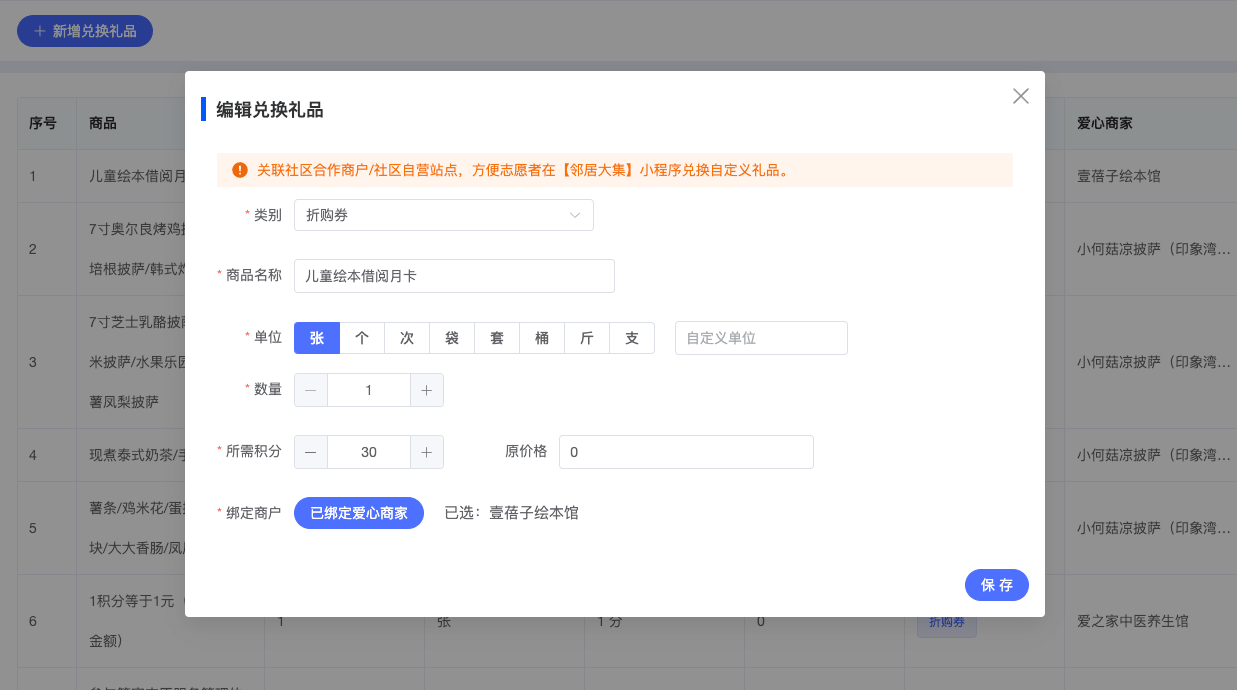The image size is (1237, 690).
Task: Click the 已绑定爱心商家 button
Action: [x=359, y=513]
